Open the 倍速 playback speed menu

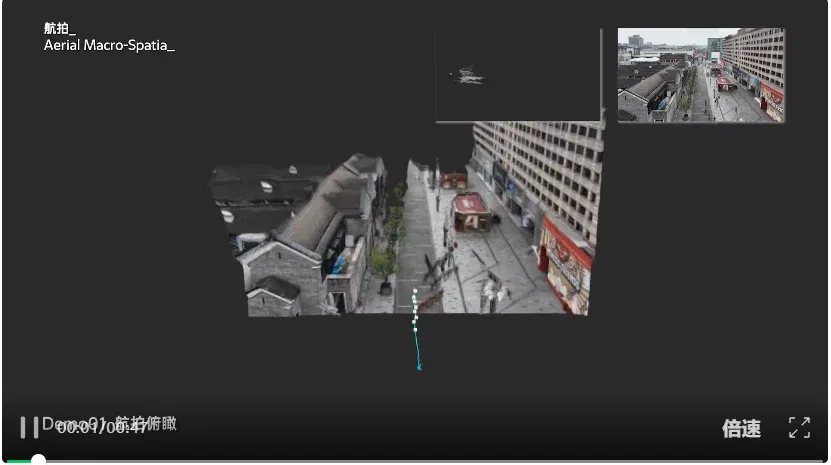click(x=741, y=428)
